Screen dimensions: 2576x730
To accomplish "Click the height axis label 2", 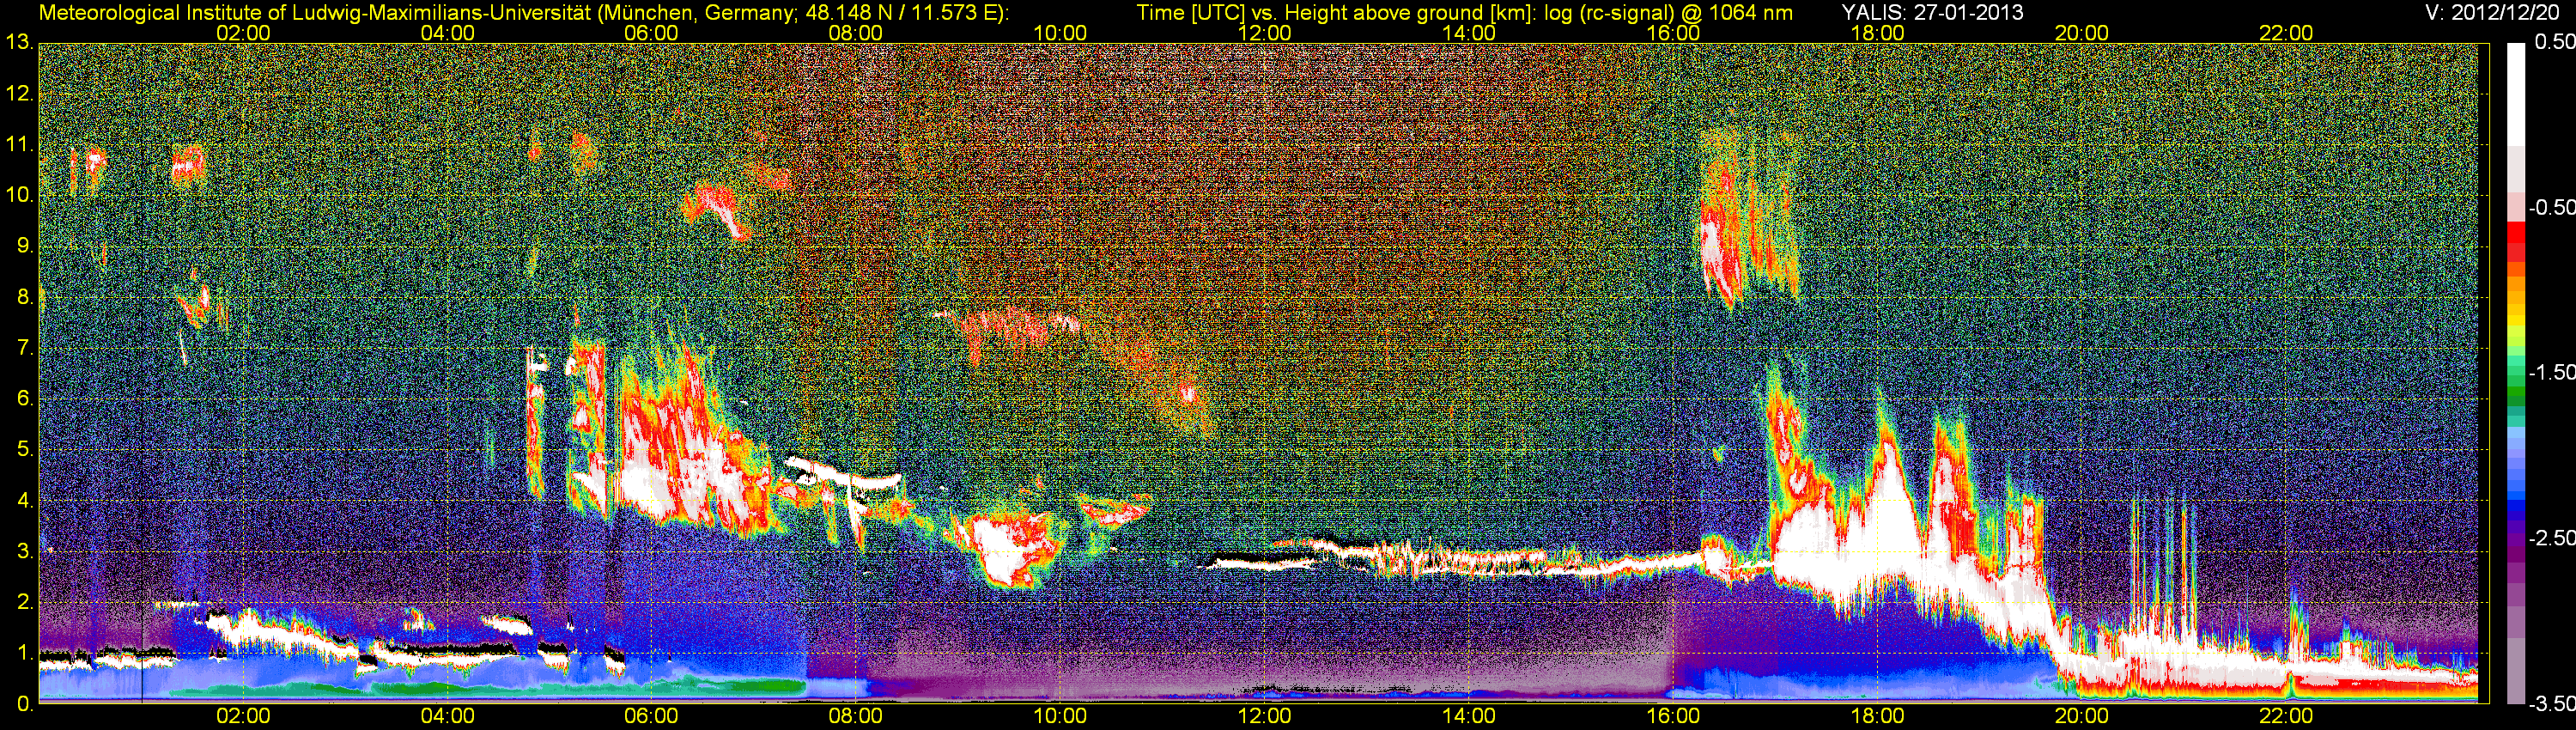I will [x=24, y=603].
